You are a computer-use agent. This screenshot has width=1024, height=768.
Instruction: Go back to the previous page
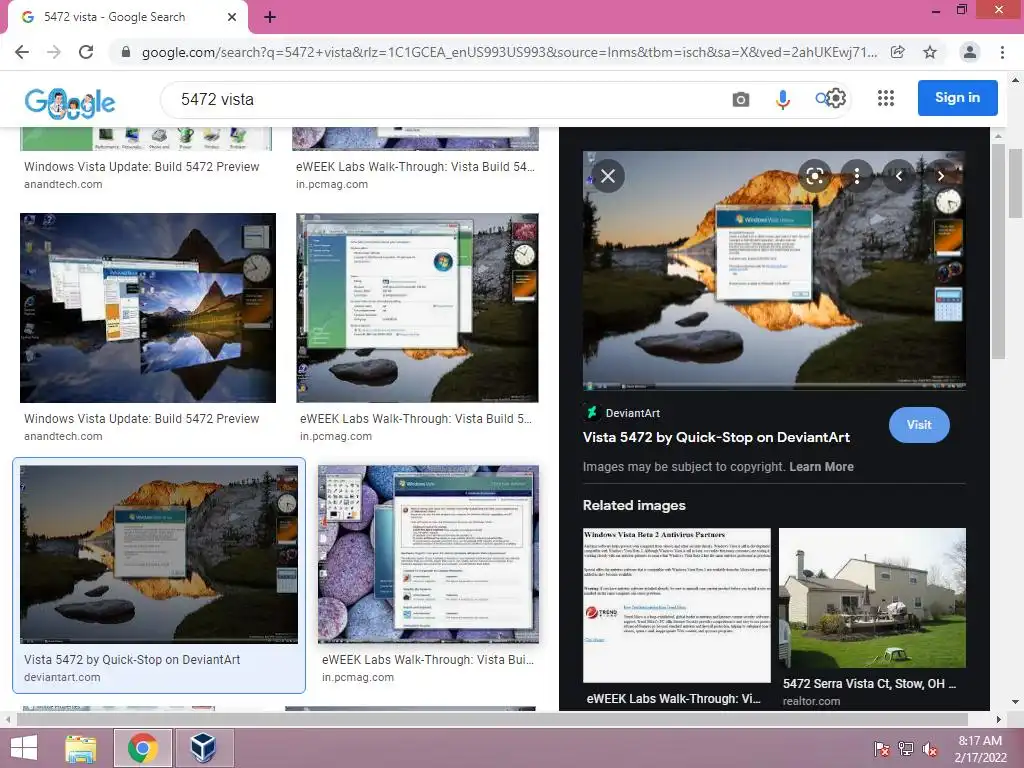point(22,52)
